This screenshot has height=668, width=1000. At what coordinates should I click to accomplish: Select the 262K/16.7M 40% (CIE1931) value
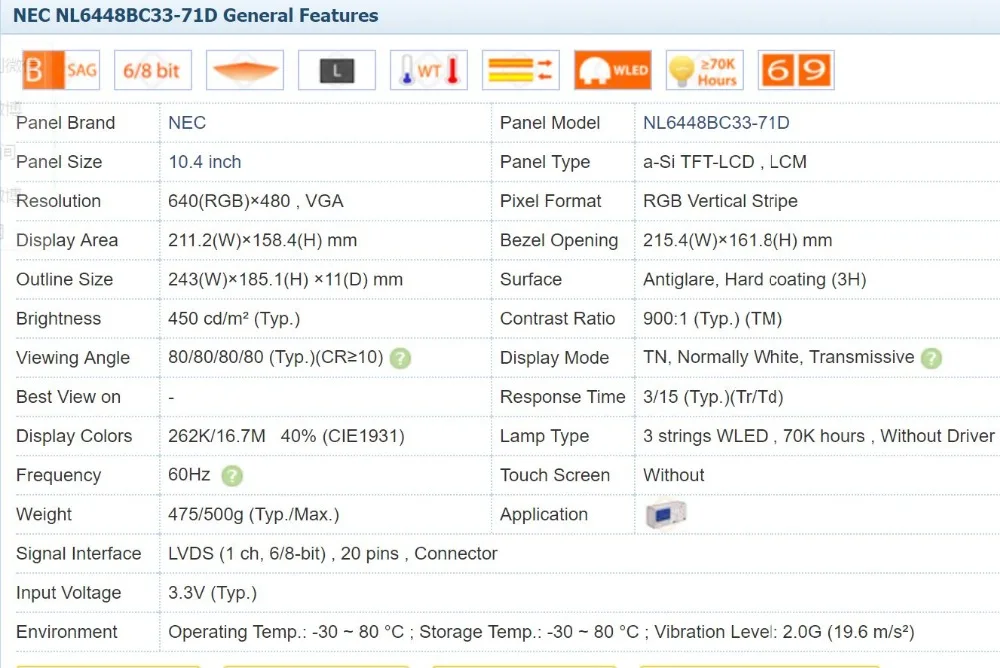pyautogui.click(x=286, y=436)
